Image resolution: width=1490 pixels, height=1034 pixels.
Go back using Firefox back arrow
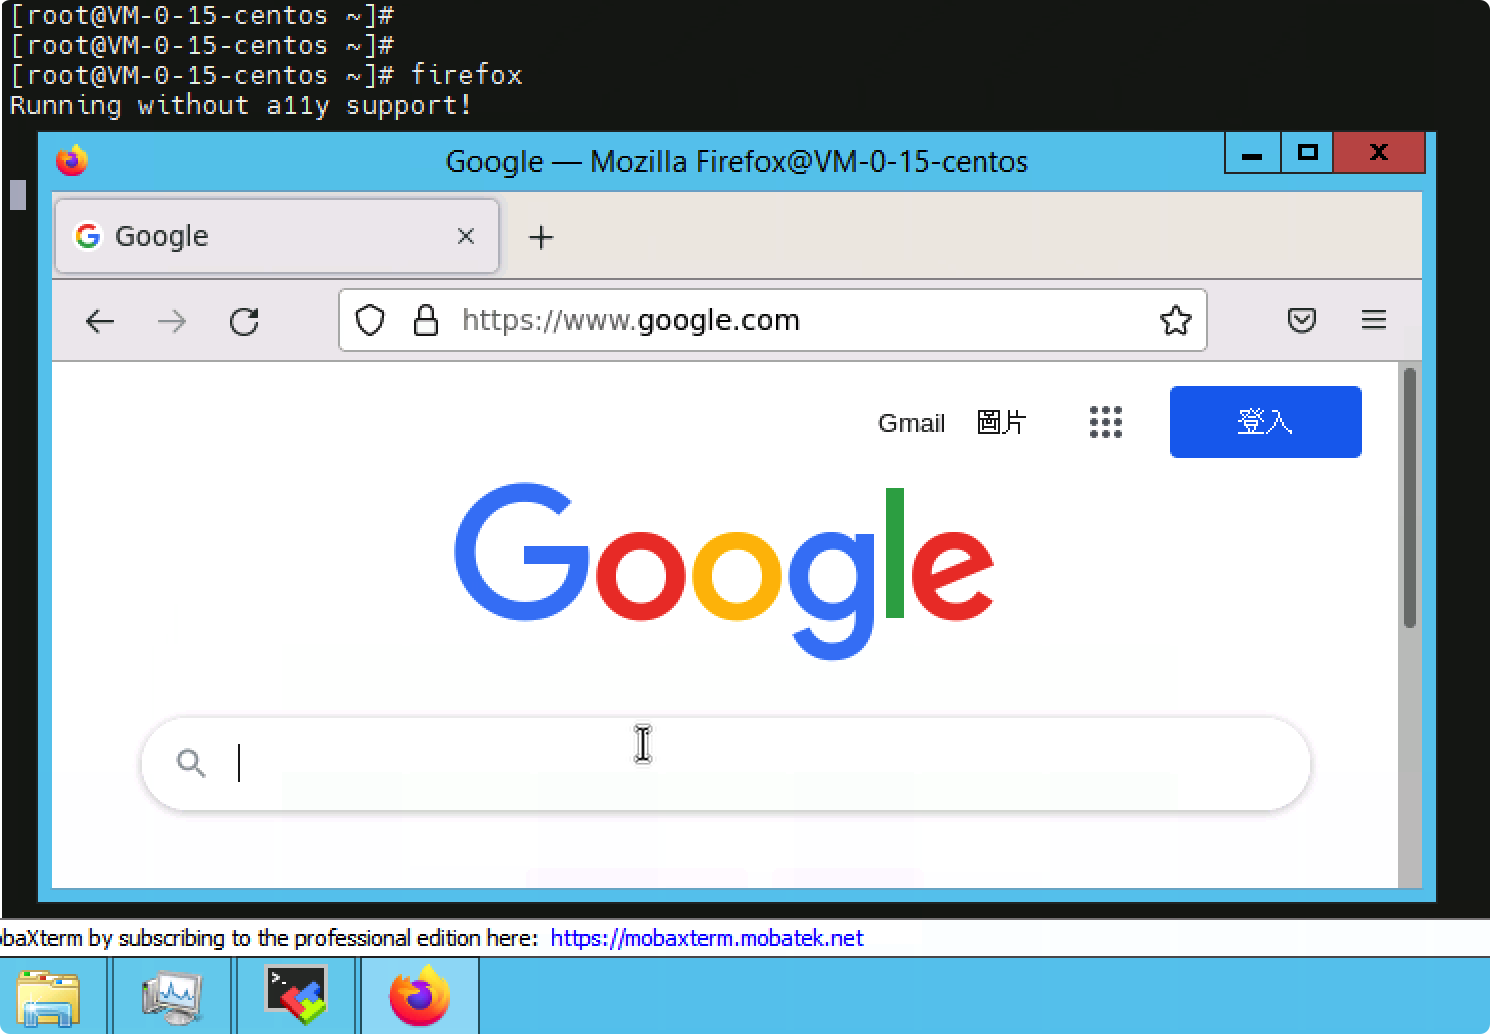tap(100, 321)
